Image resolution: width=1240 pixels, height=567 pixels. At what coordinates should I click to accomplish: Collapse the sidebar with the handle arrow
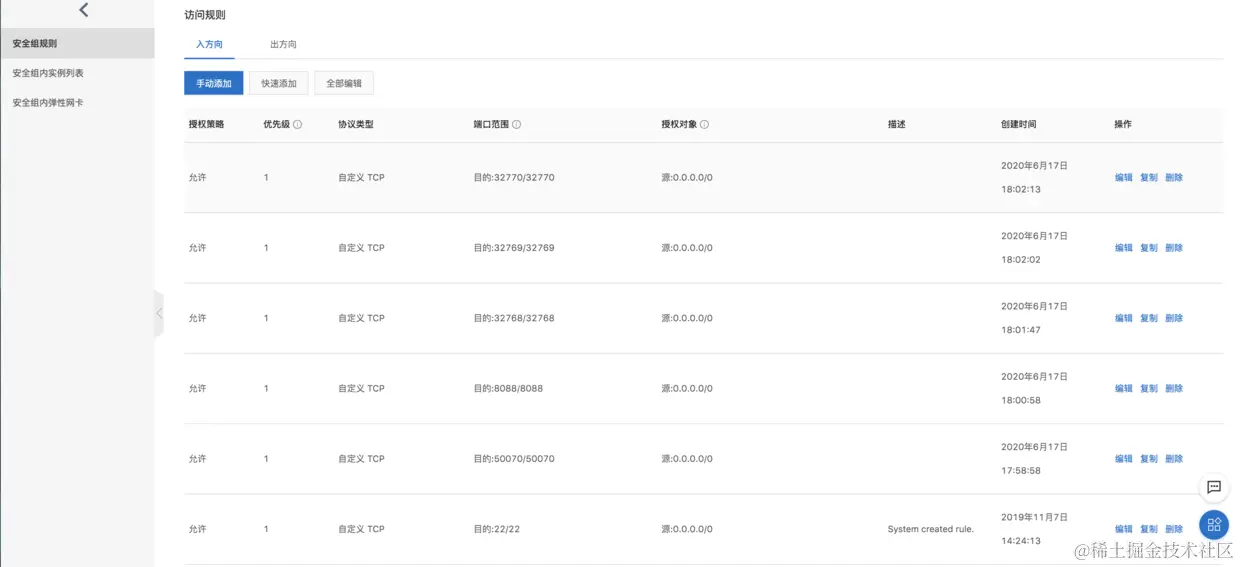(158, 313)
